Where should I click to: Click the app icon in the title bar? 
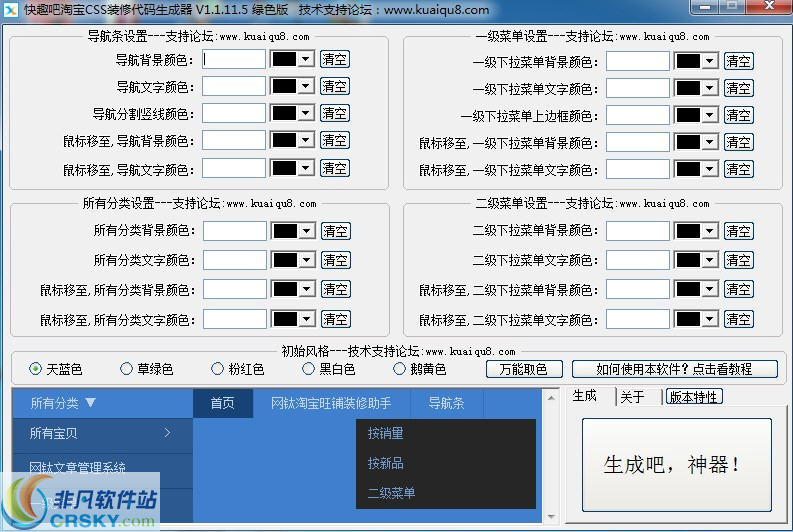(x=11, y=9)
